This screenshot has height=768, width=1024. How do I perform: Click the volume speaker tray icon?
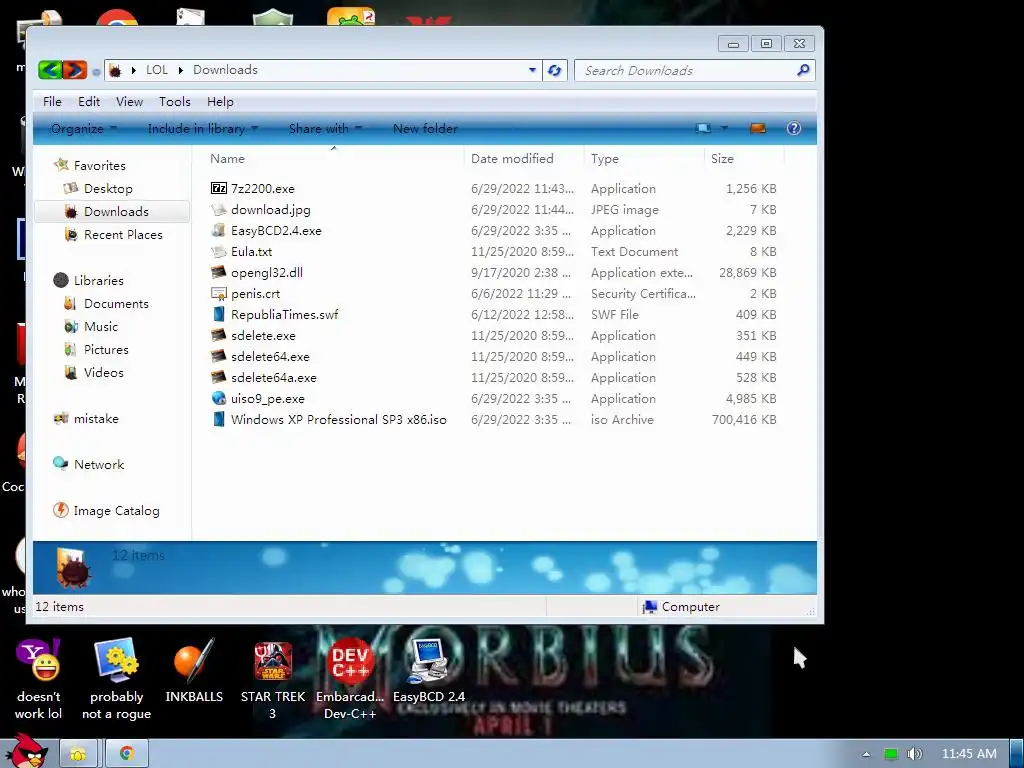[x=914, y=754]
